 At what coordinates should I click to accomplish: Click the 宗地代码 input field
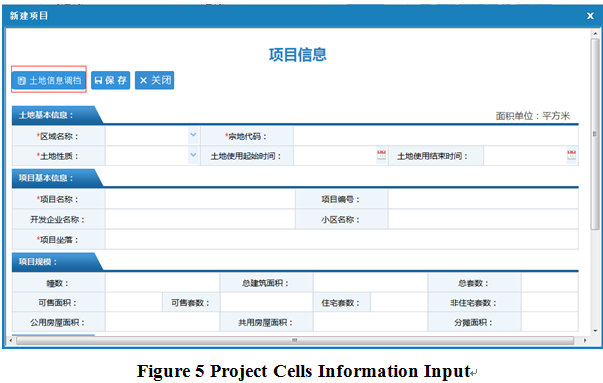click(436, 136)
